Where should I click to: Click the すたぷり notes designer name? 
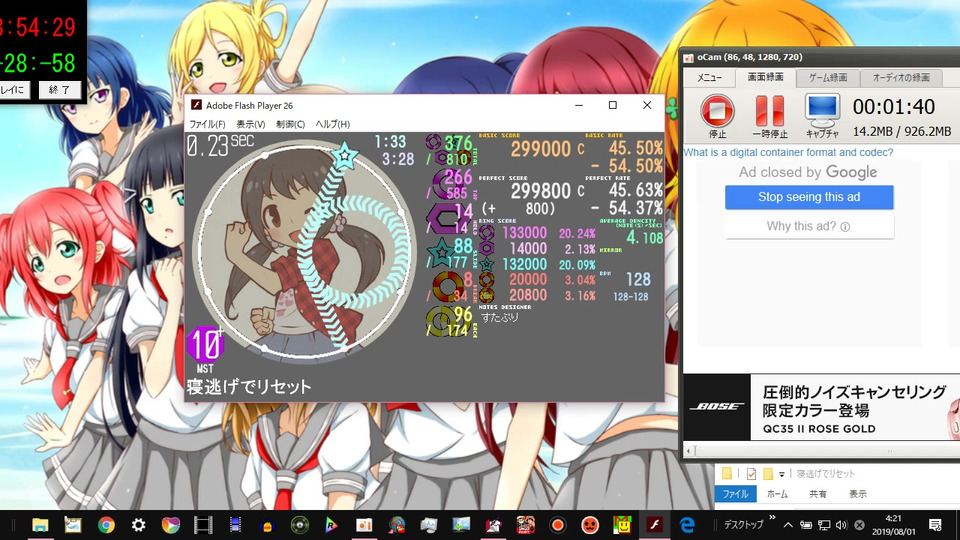500,318
